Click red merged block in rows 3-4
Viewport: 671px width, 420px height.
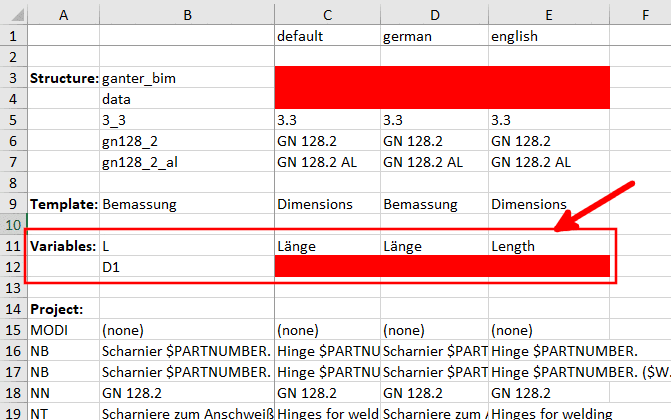pyautogui.click(x=442, y=87)
